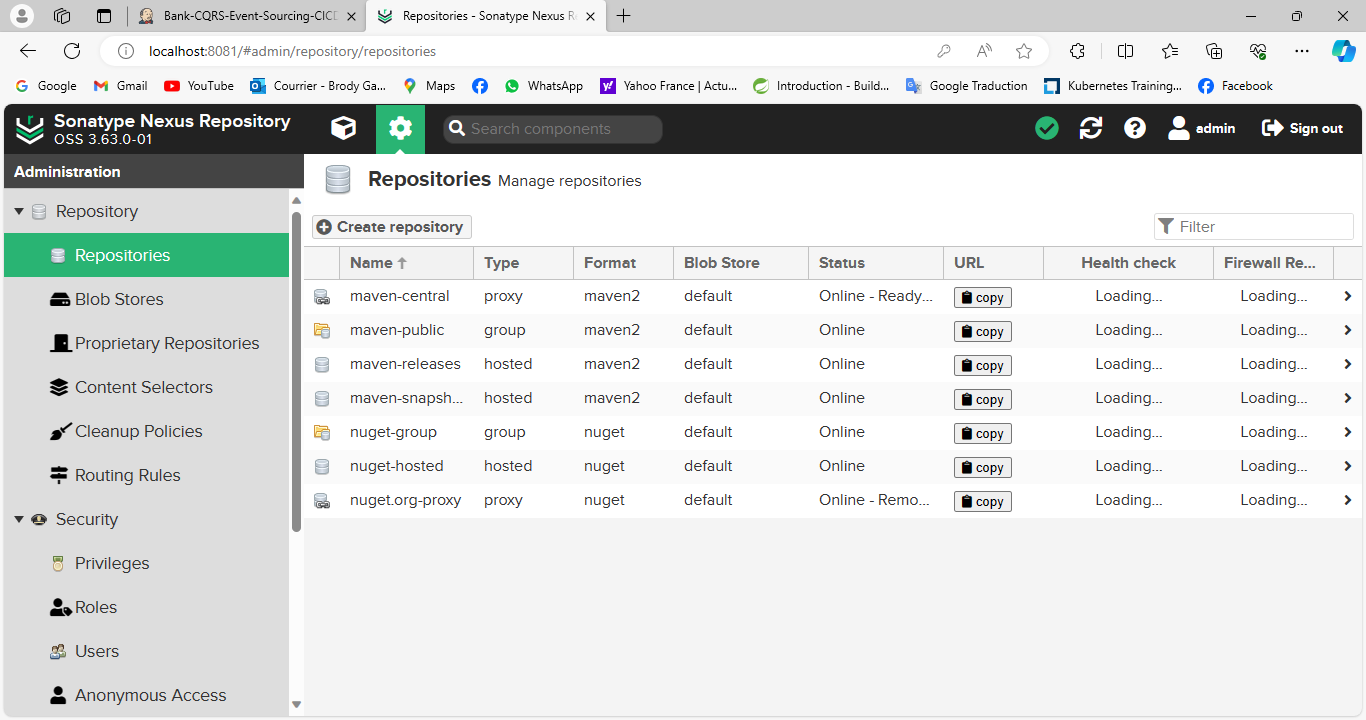Open Anonymous Access in sidebar

click(146, 695)
